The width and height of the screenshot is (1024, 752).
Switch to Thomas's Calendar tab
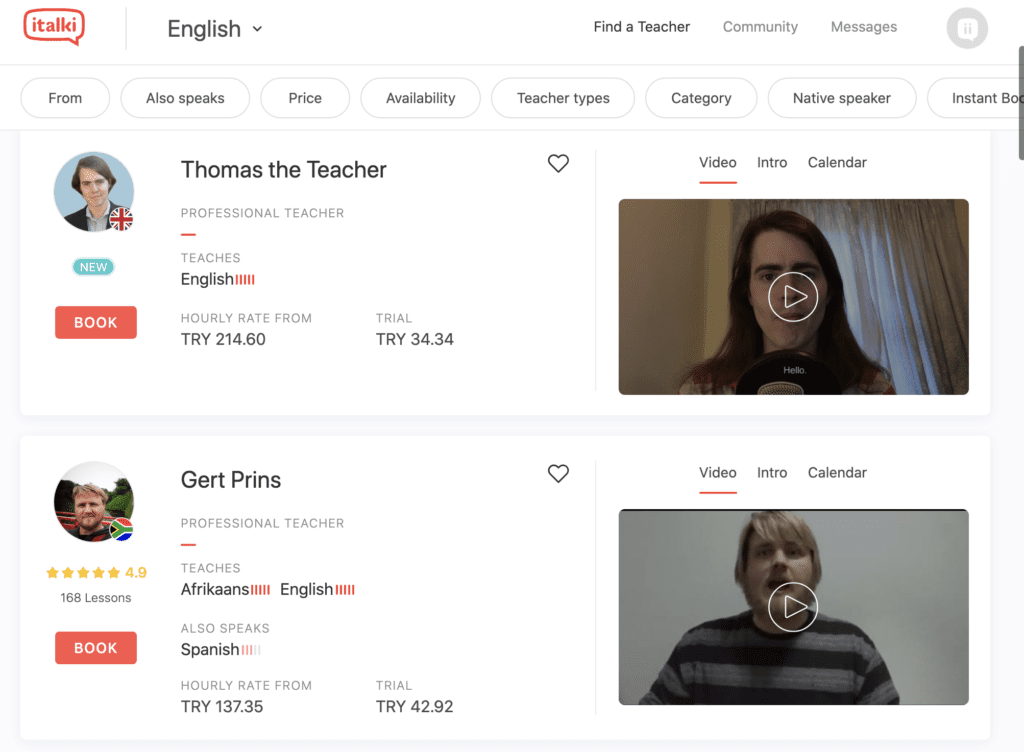tap(837, 162)
